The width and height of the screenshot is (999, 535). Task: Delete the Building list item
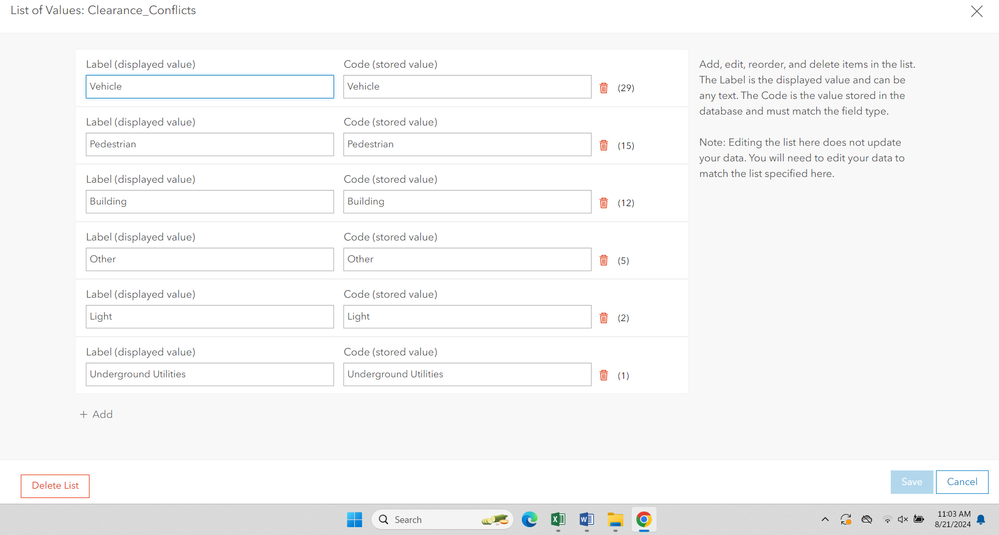[x=603, y=203]
